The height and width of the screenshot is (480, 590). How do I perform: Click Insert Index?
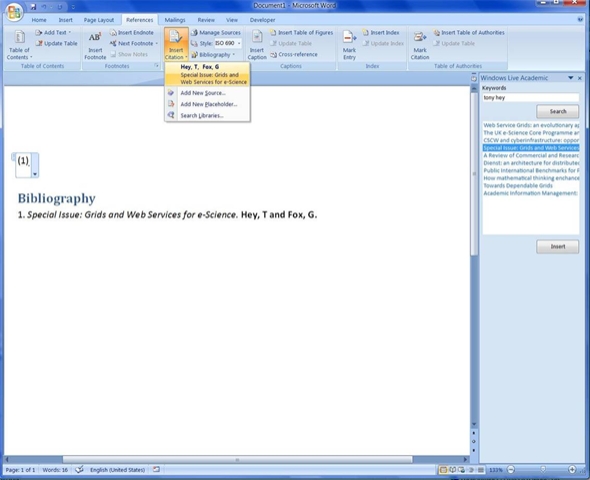(381, 32)
